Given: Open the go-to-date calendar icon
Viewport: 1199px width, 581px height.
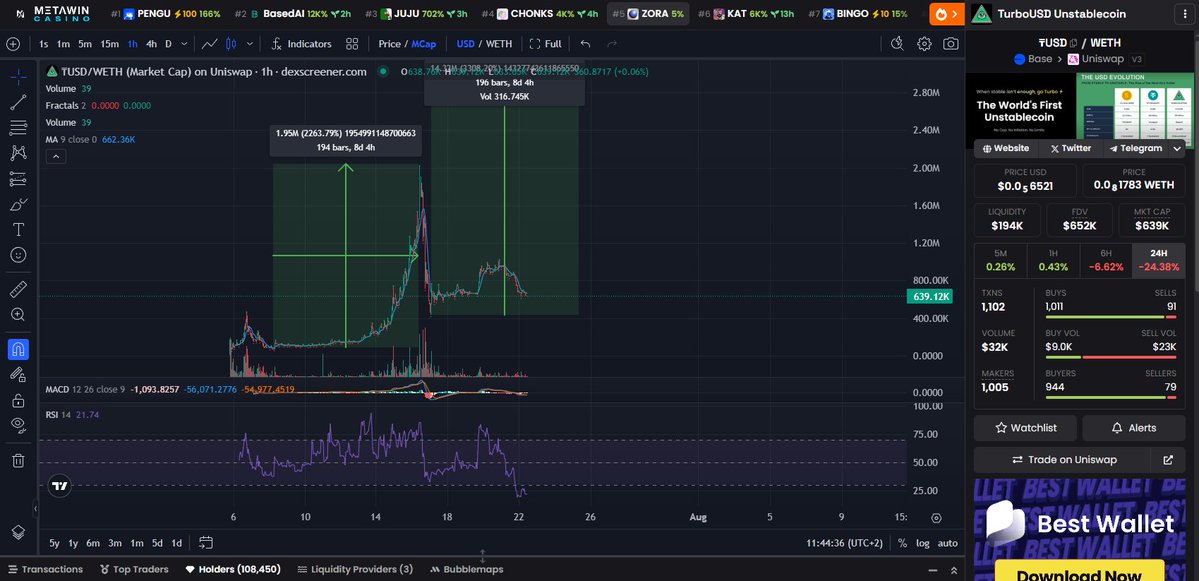Looking at the screenshot, I should (x=206, y=543).
